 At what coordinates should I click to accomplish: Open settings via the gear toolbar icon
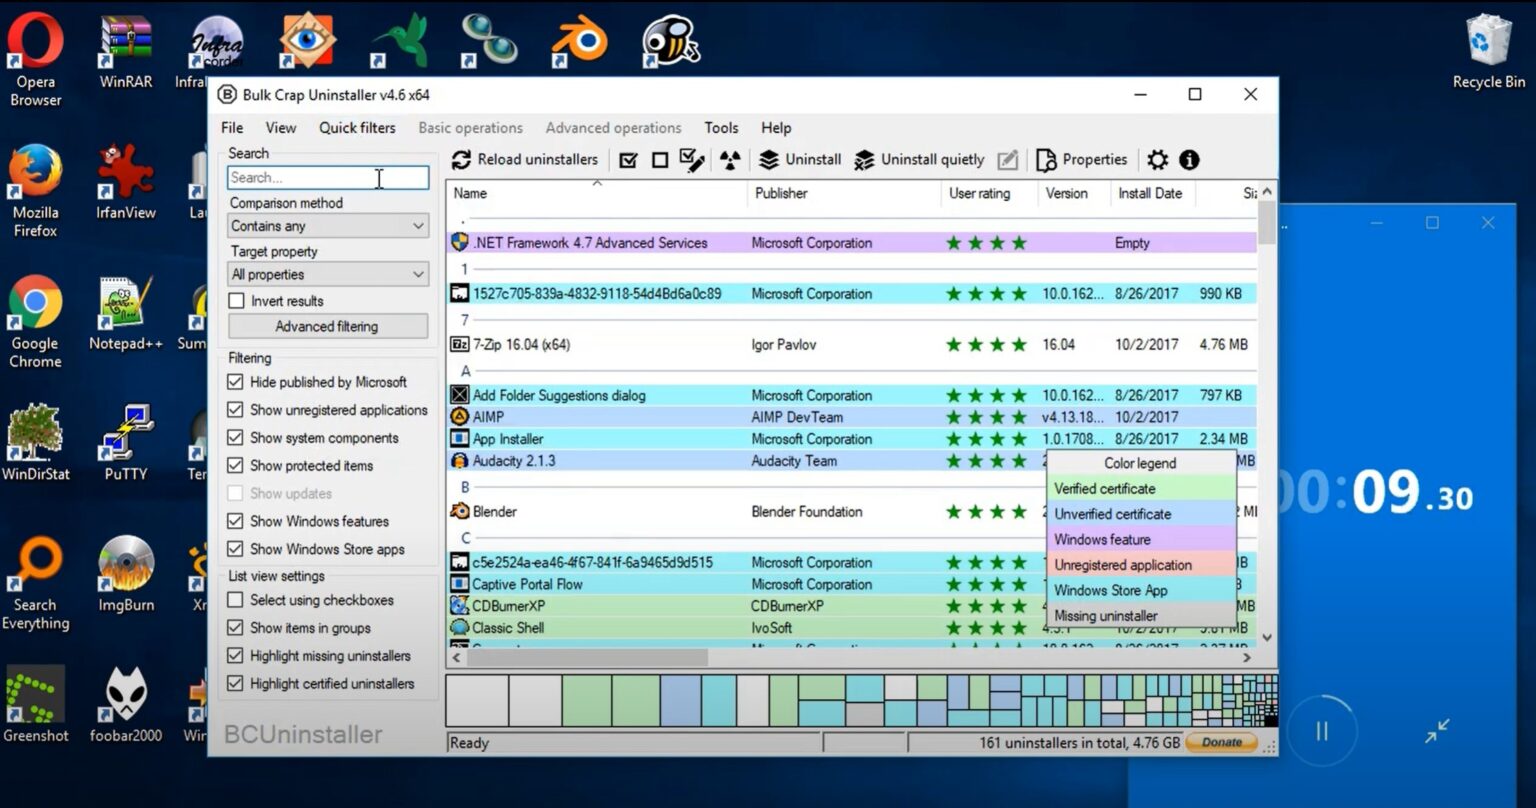click(1157, 160)
